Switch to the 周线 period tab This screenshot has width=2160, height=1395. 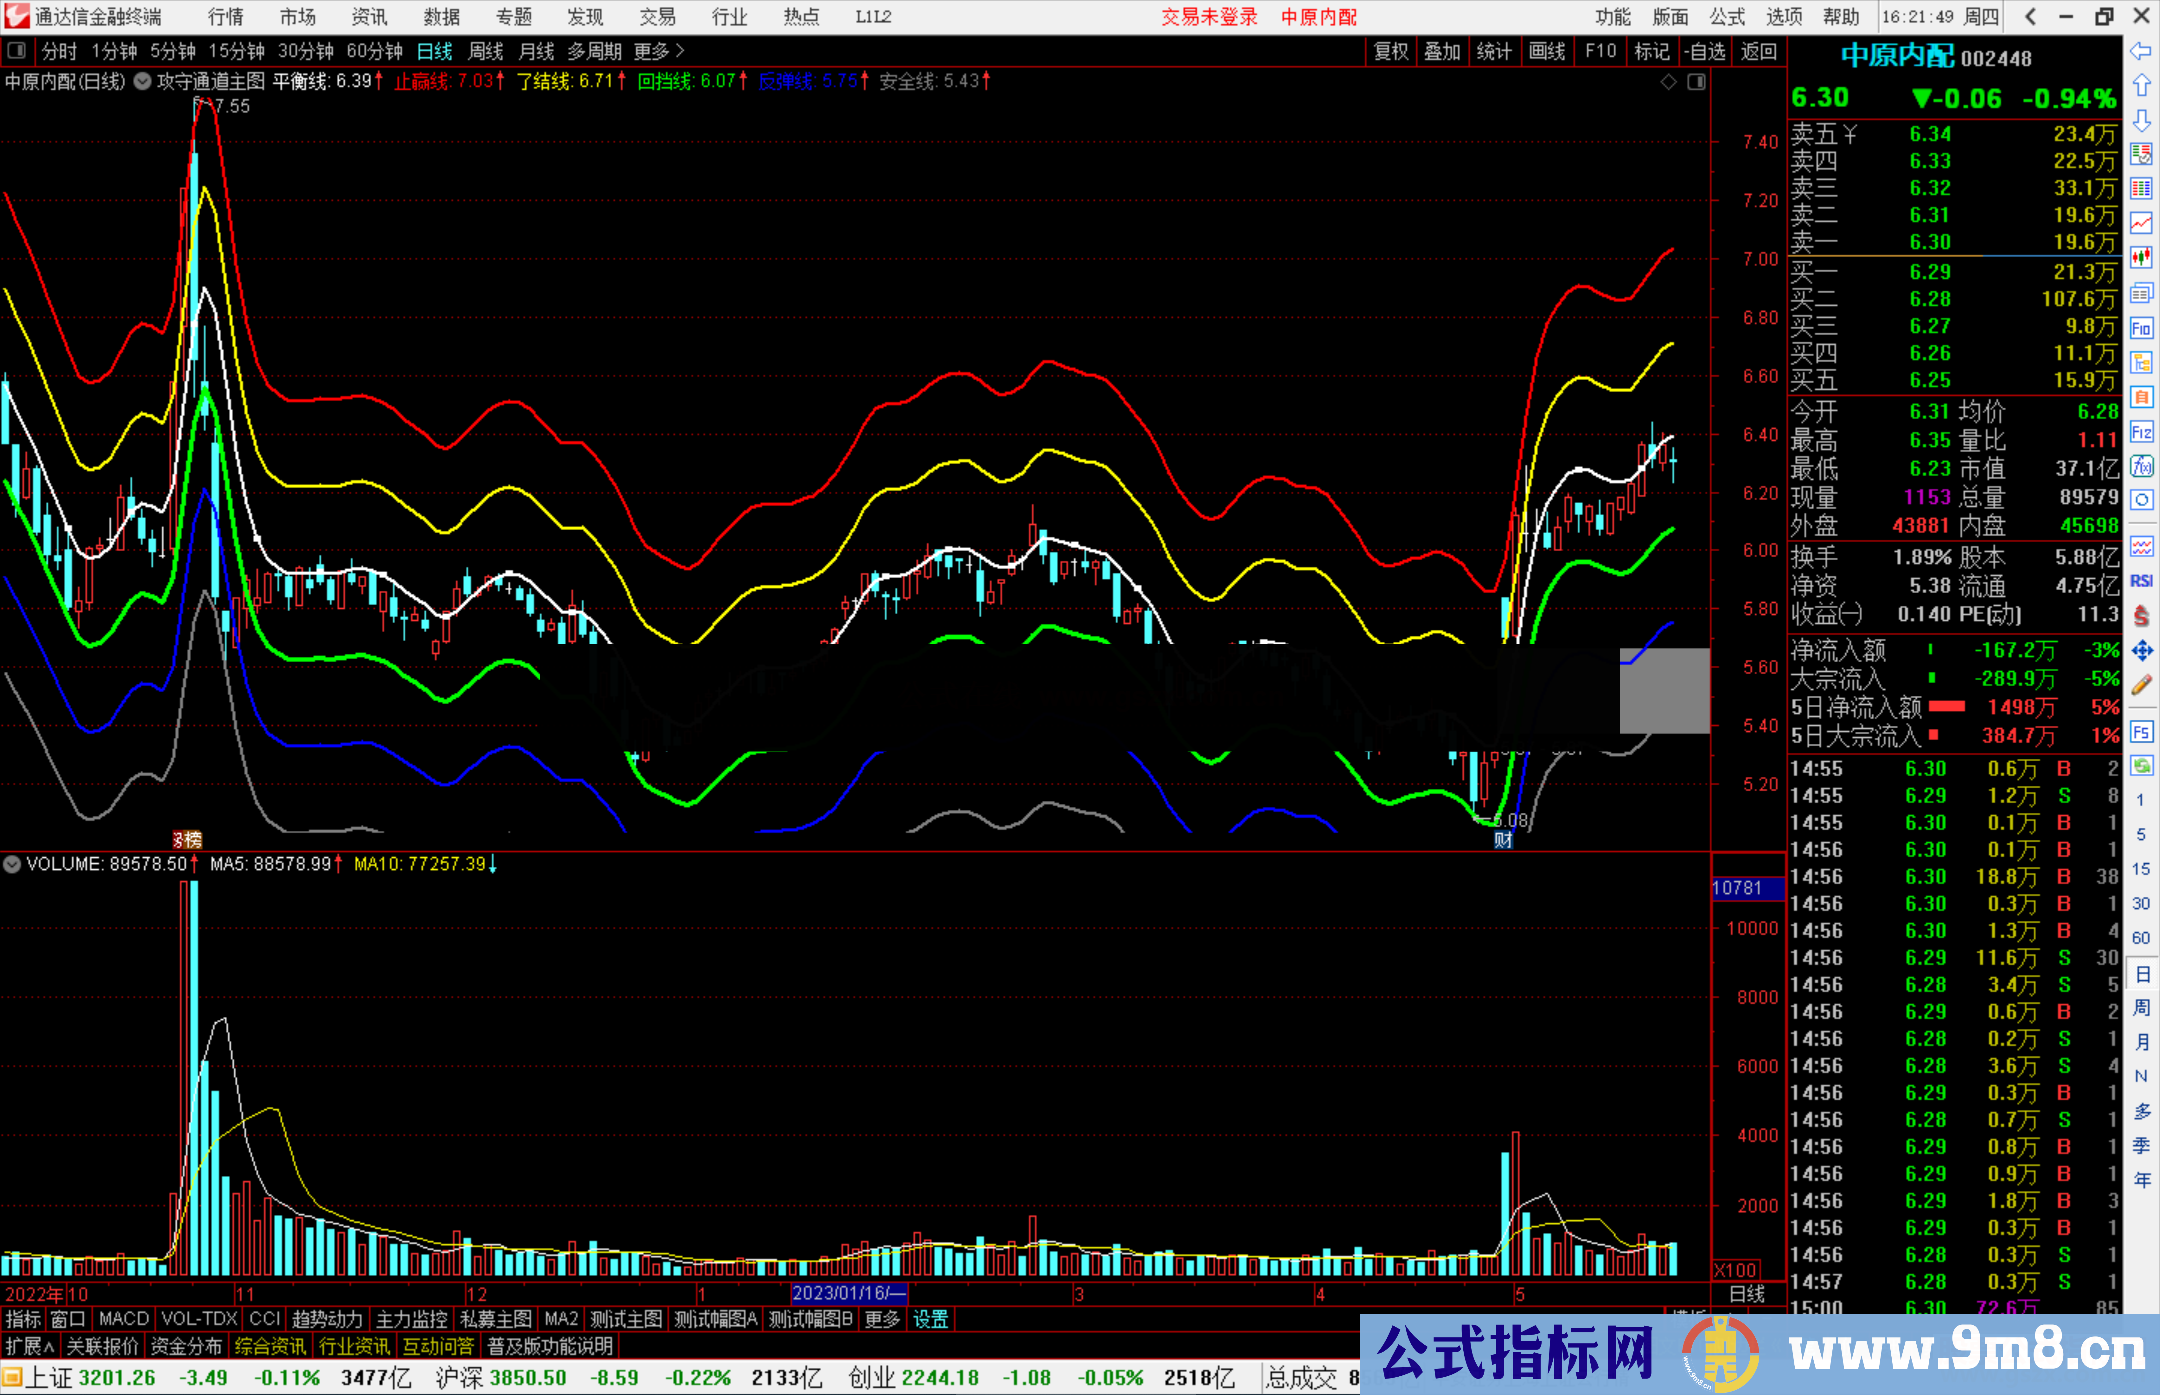tap(486, 51)
